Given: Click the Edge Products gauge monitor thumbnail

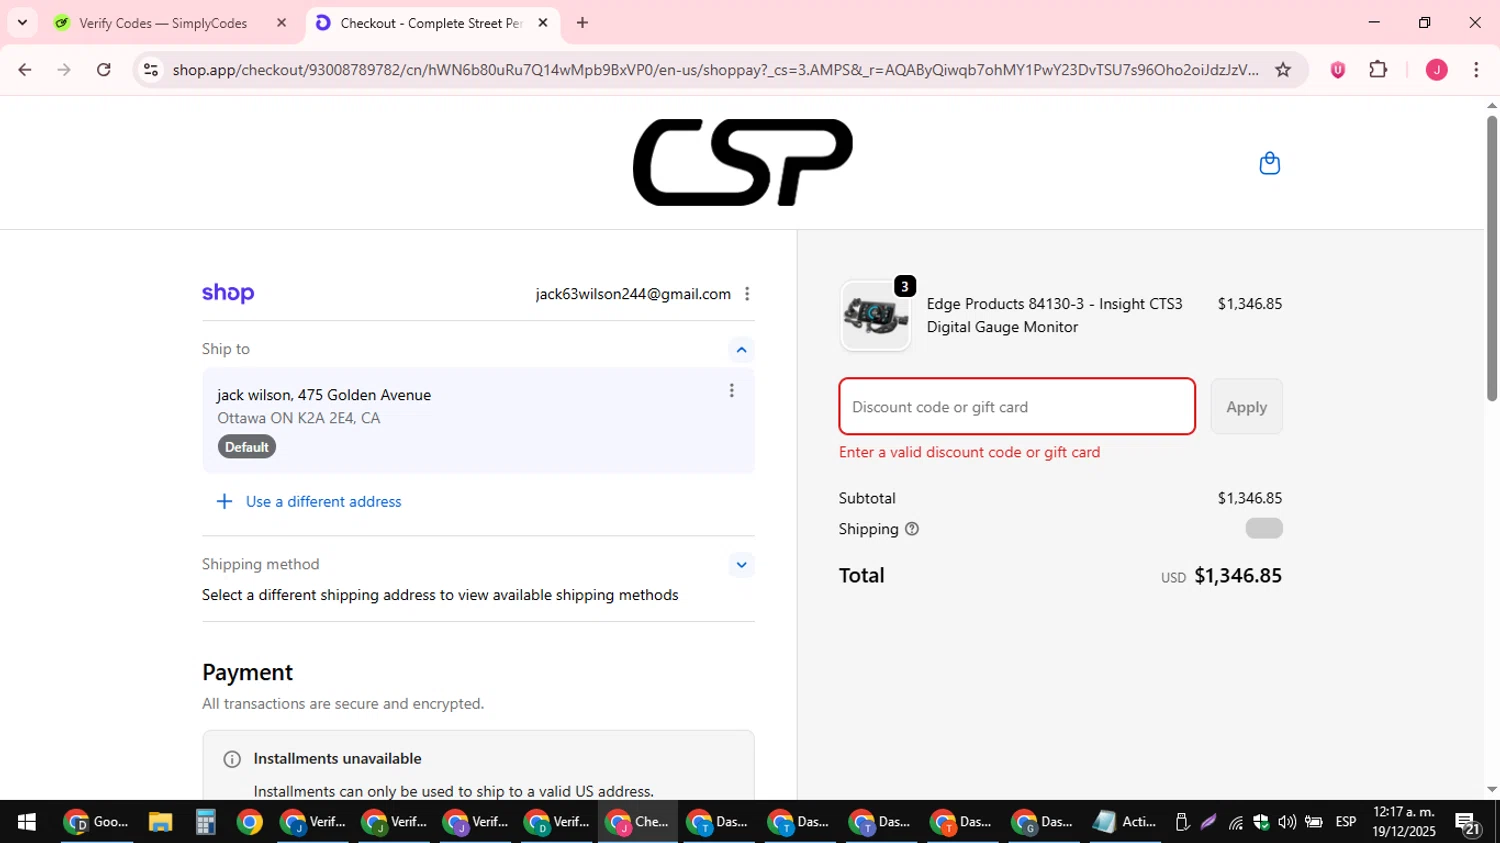Looking at the screenshot, I should point(875,316).
